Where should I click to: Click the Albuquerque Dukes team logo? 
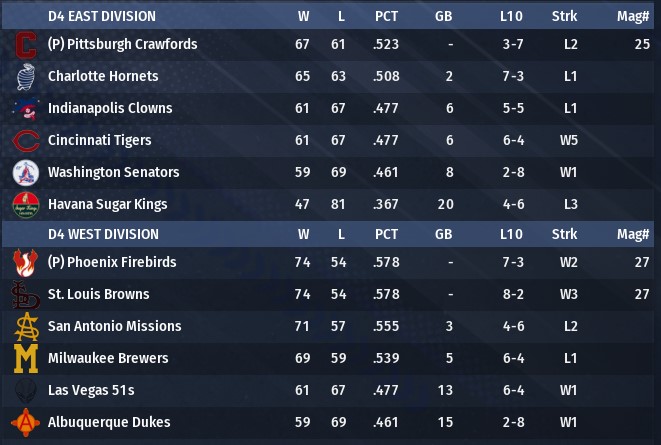tap(25, 423)
